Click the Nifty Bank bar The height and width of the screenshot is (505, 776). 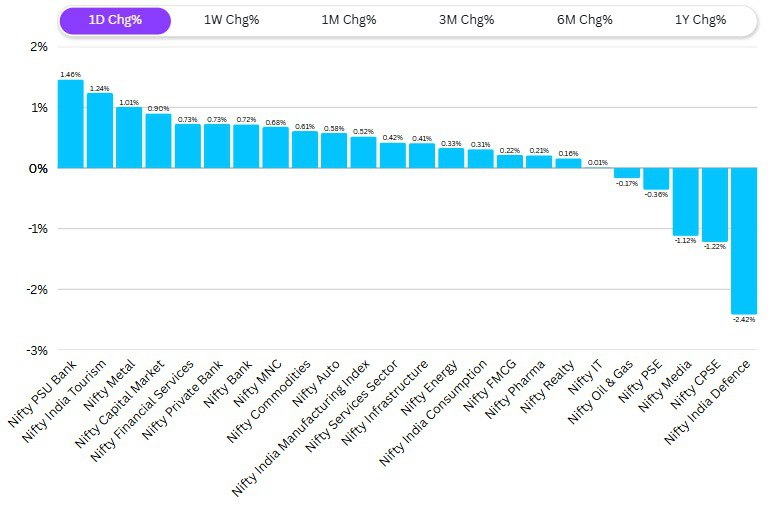(246, 146)
